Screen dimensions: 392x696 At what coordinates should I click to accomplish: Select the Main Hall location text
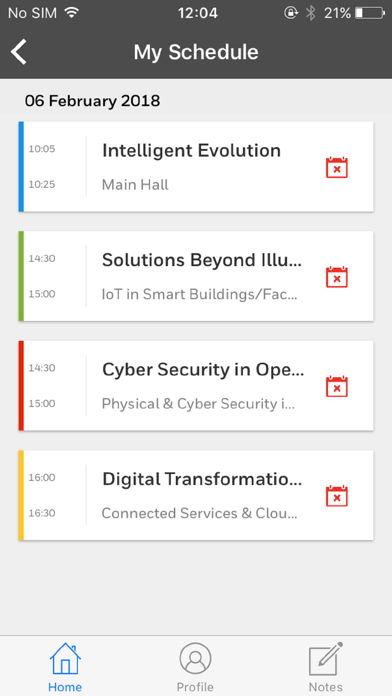tap(135, 185)
